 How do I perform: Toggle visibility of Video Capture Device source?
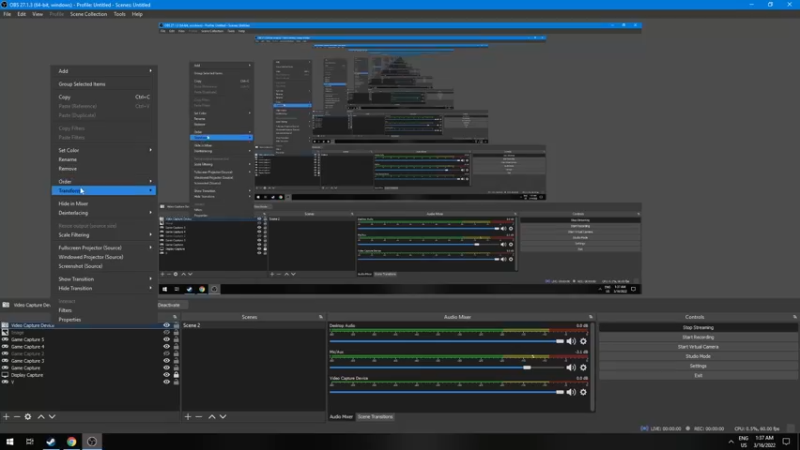coord(166,325)
